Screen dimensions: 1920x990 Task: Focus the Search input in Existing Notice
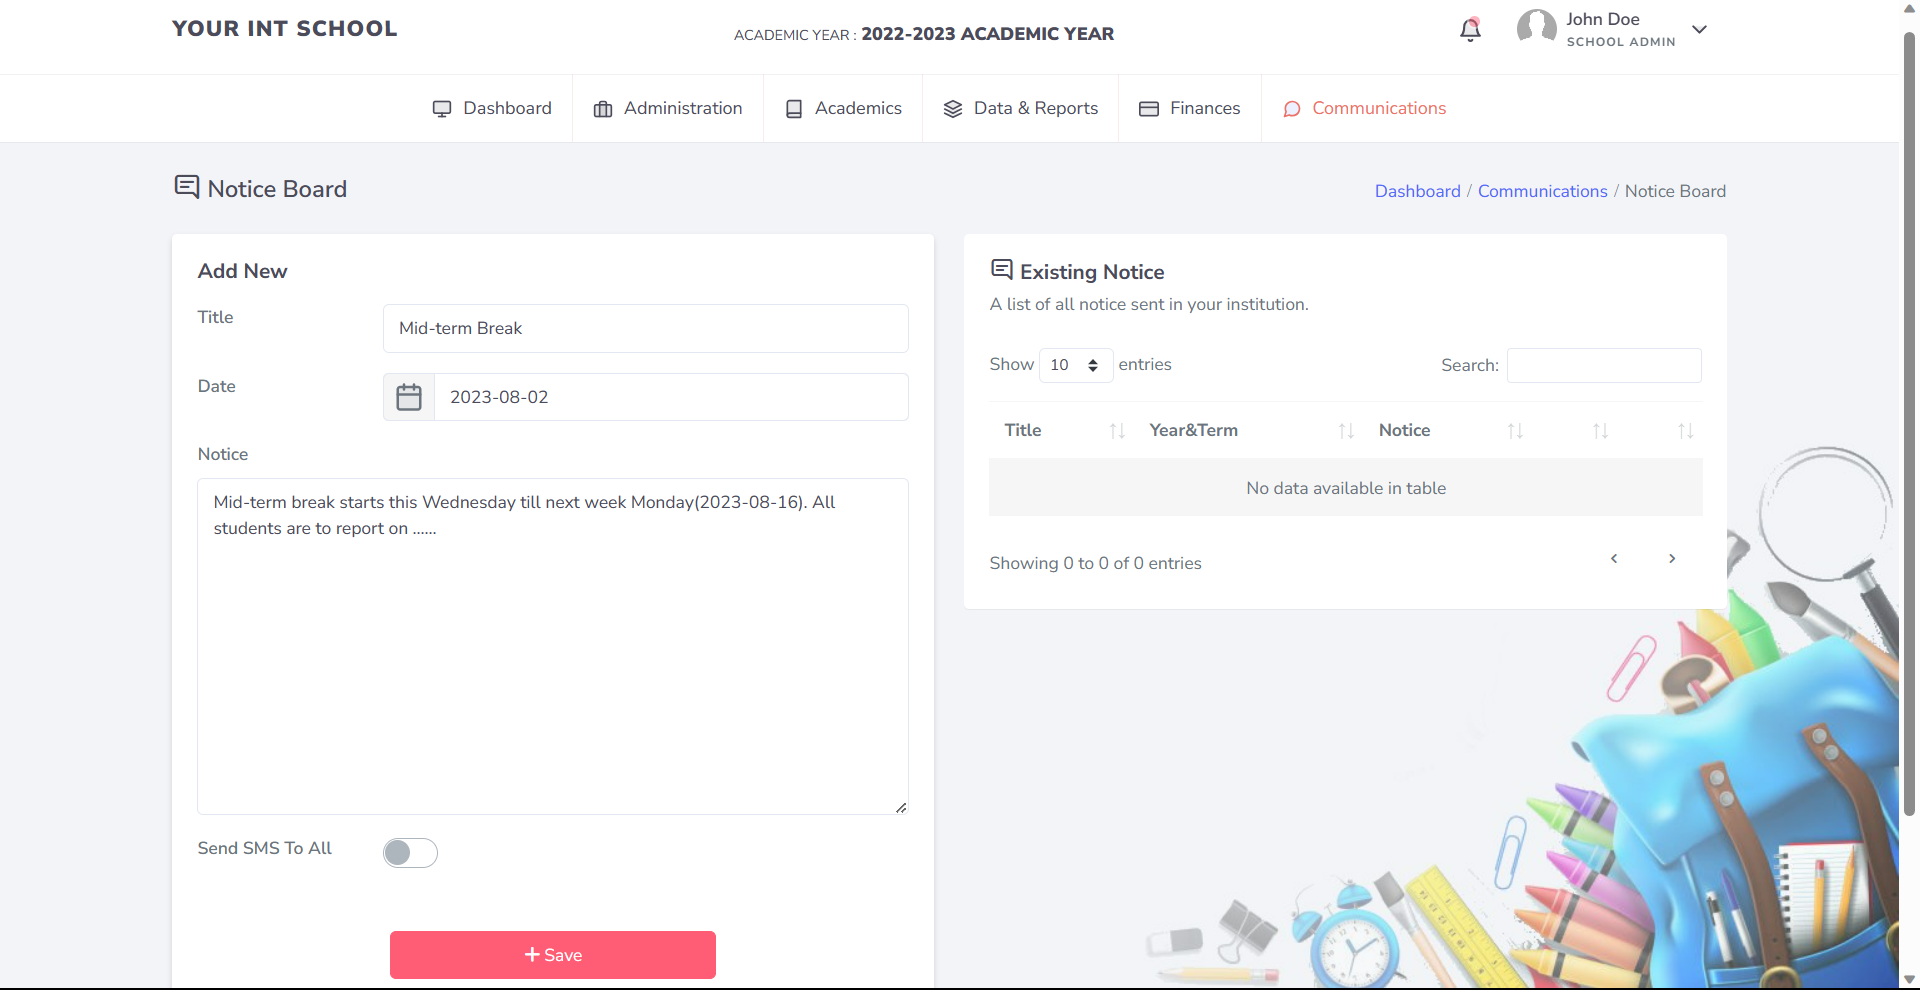click(x=1604, y=365)
